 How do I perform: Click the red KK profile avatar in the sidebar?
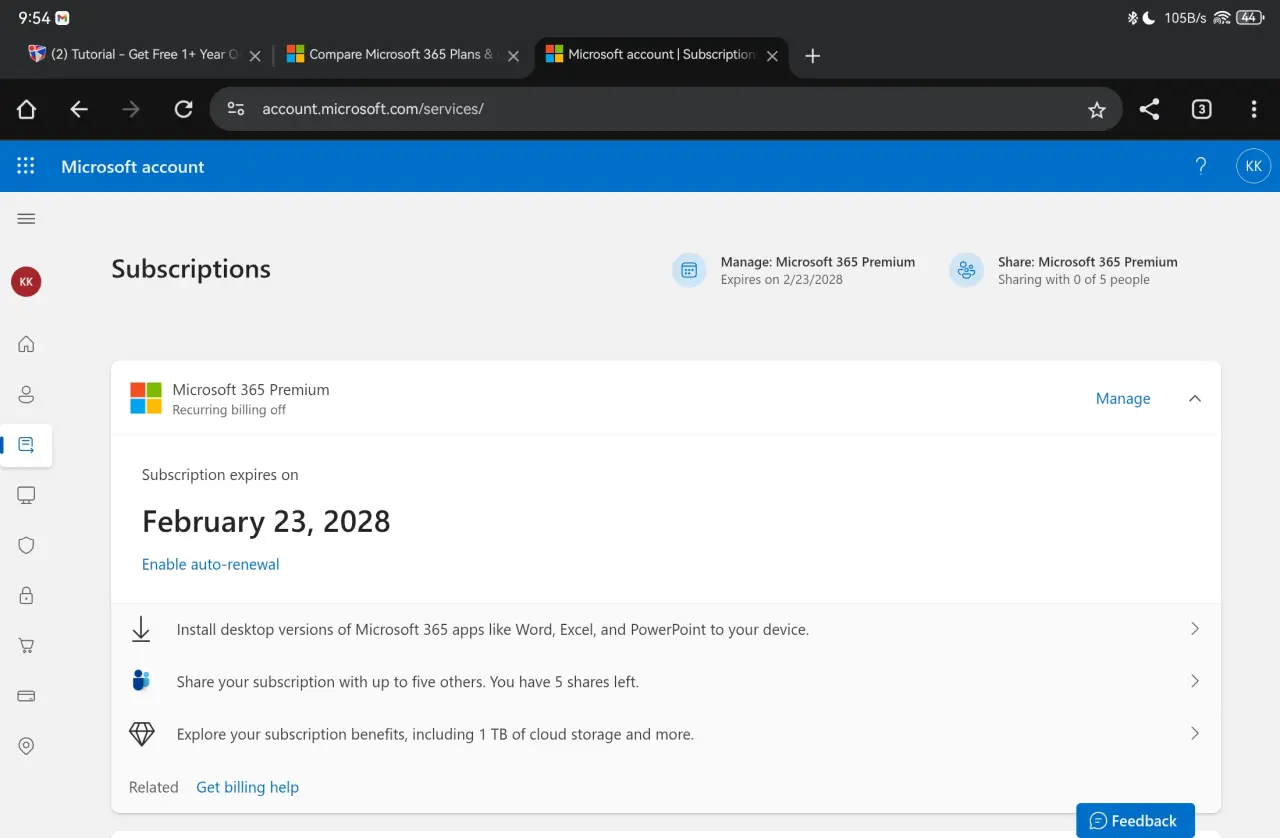(x=26, y=282)
